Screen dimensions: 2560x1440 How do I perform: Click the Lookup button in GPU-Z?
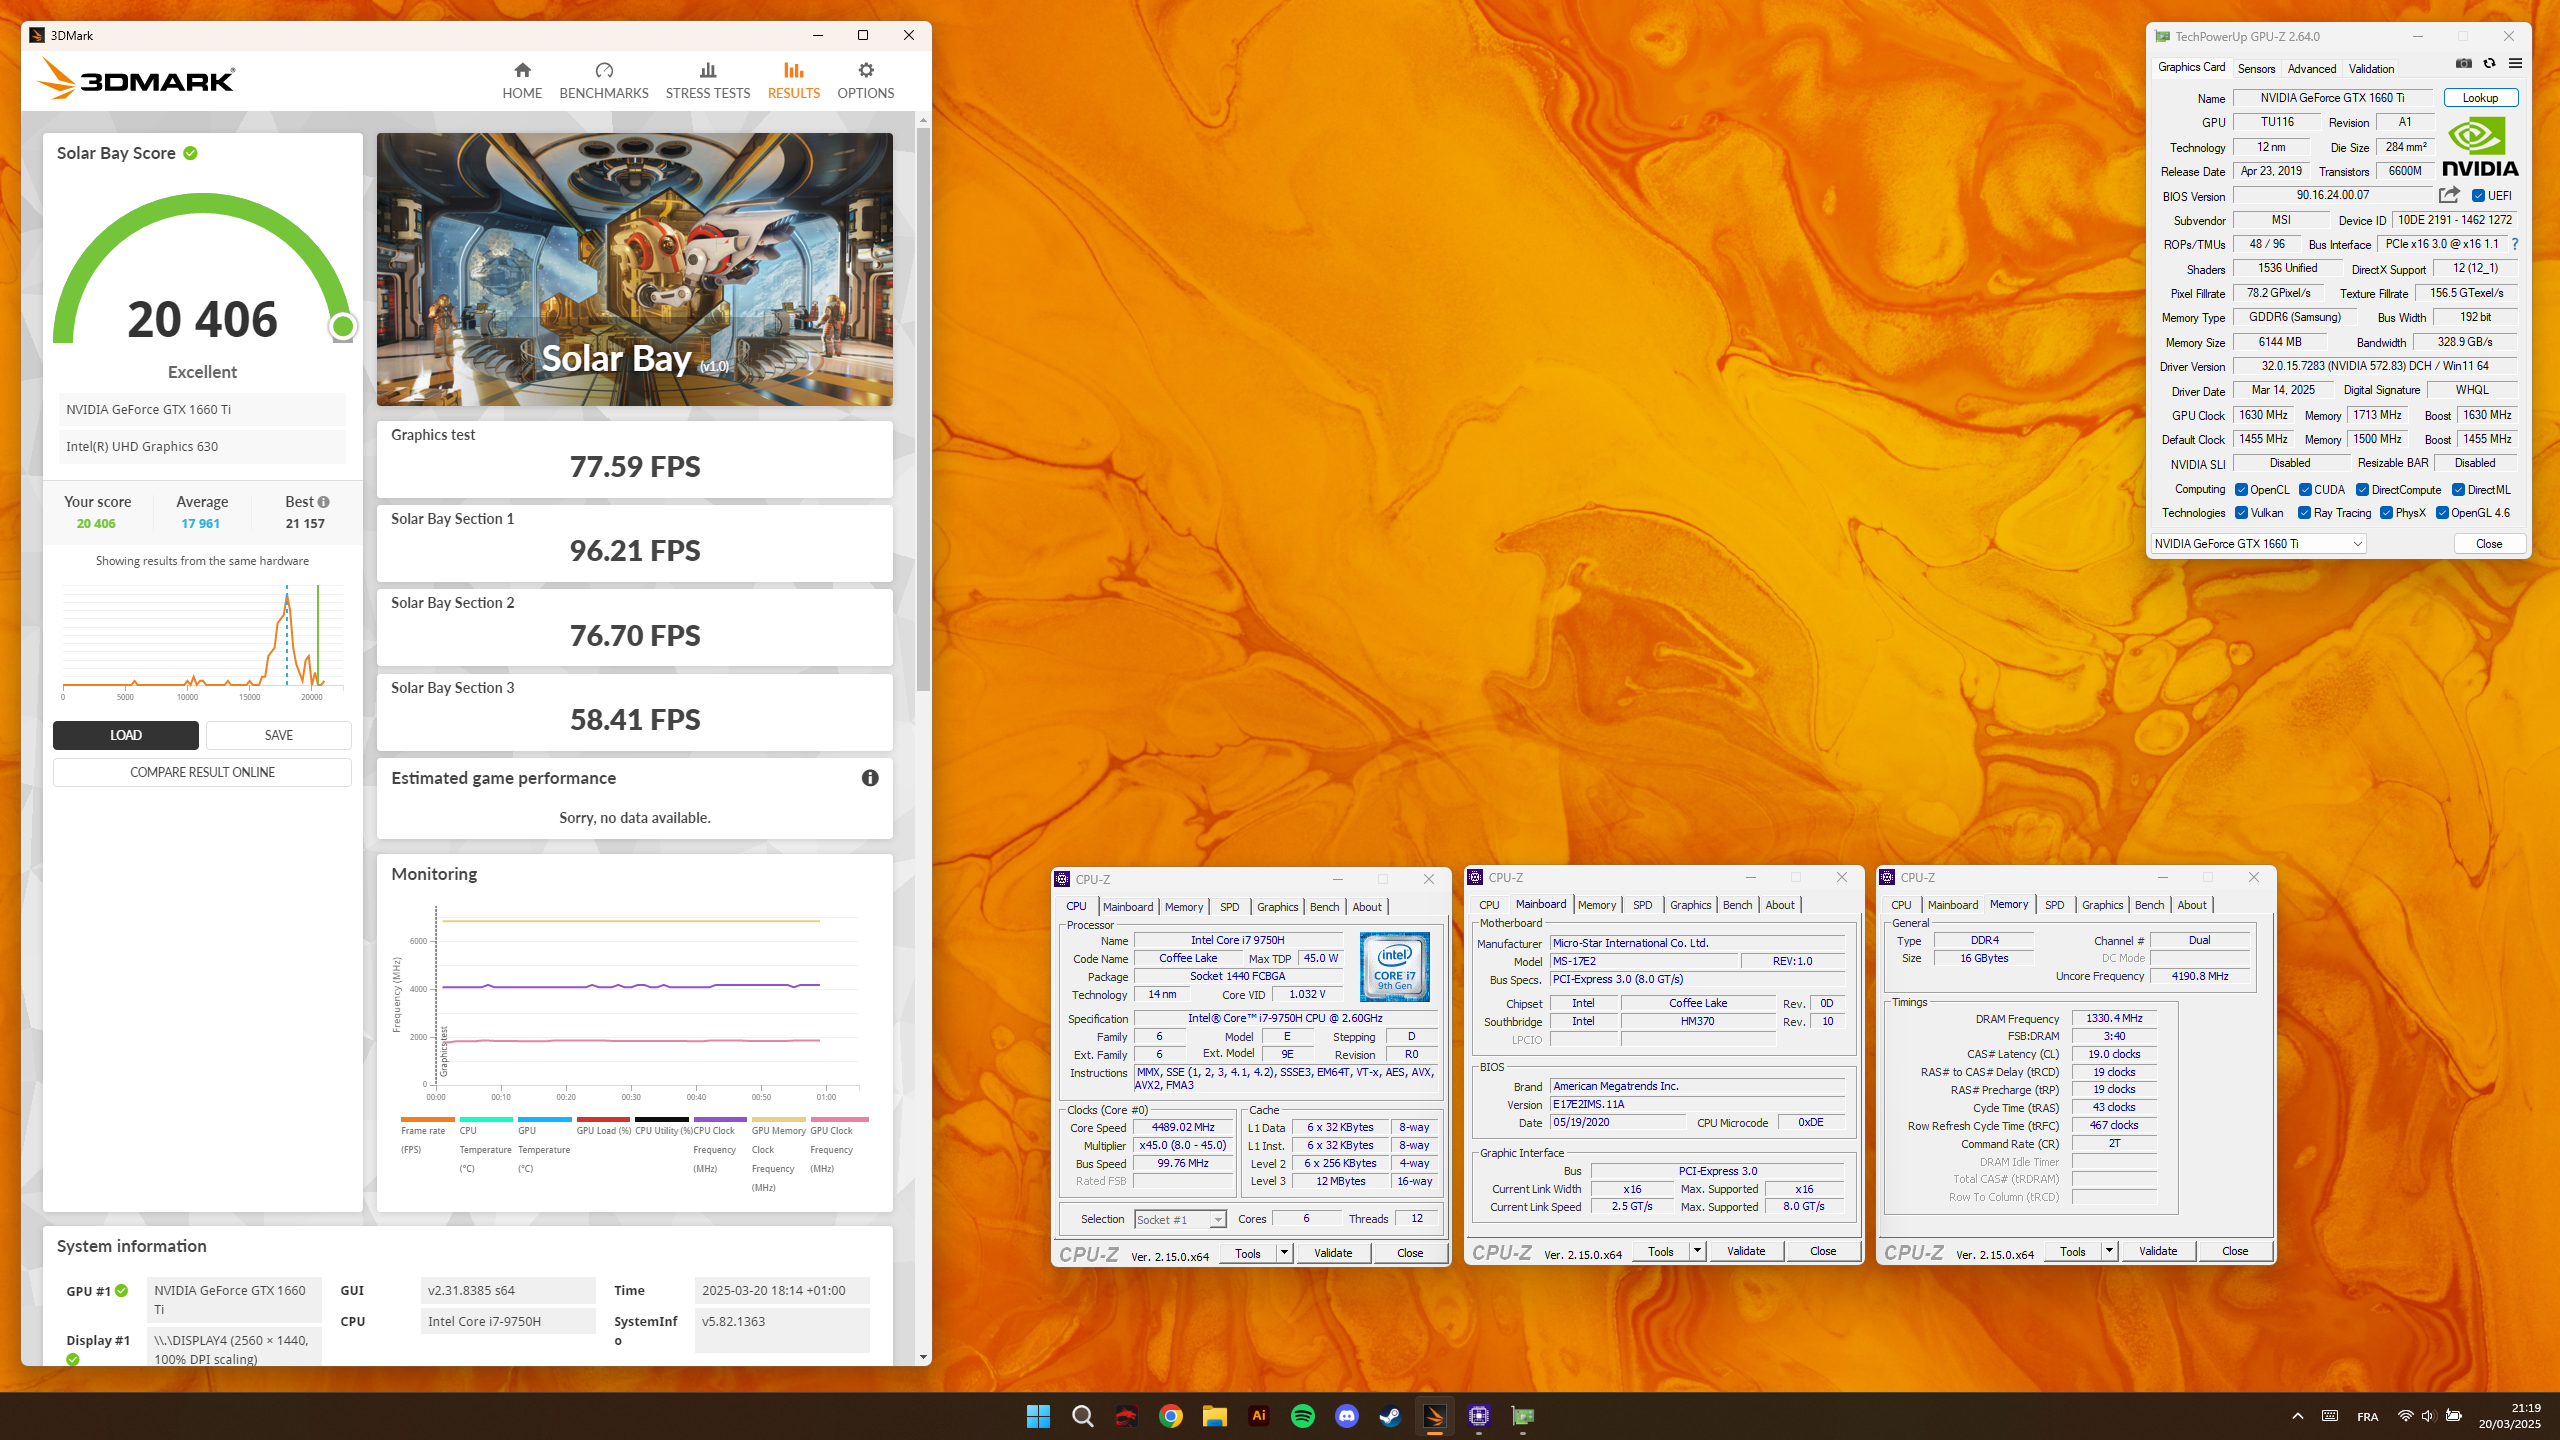coord(2480,98)
